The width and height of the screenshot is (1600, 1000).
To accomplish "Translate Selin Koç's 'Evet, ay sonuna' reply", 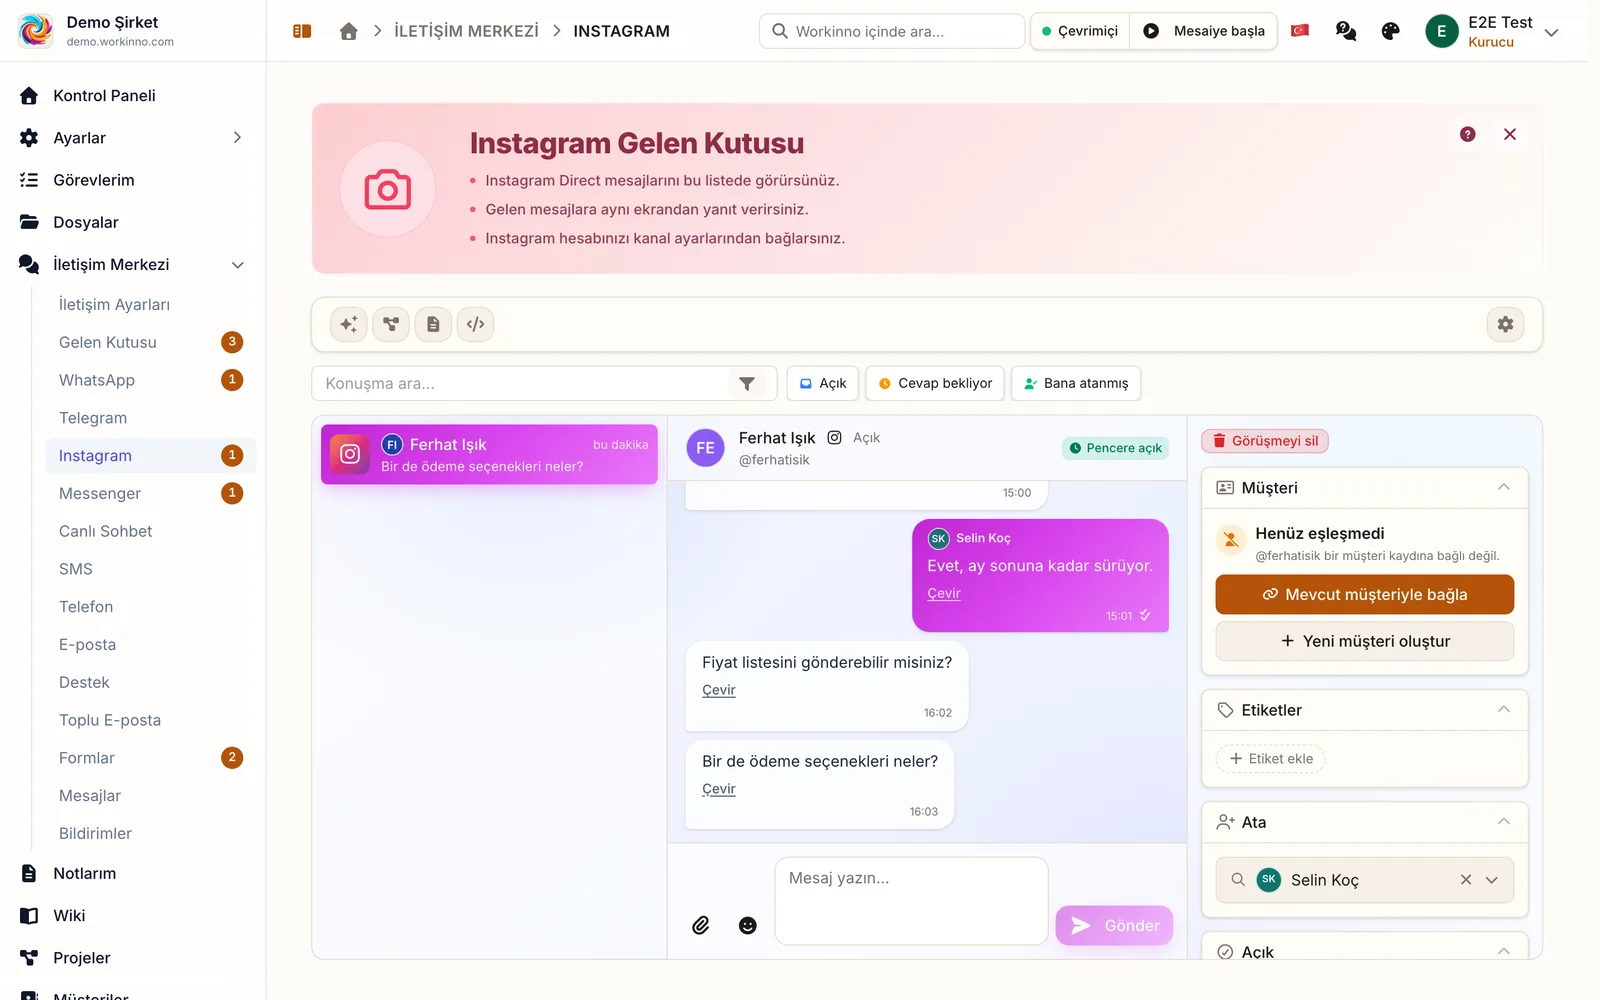I will point(943,593).
